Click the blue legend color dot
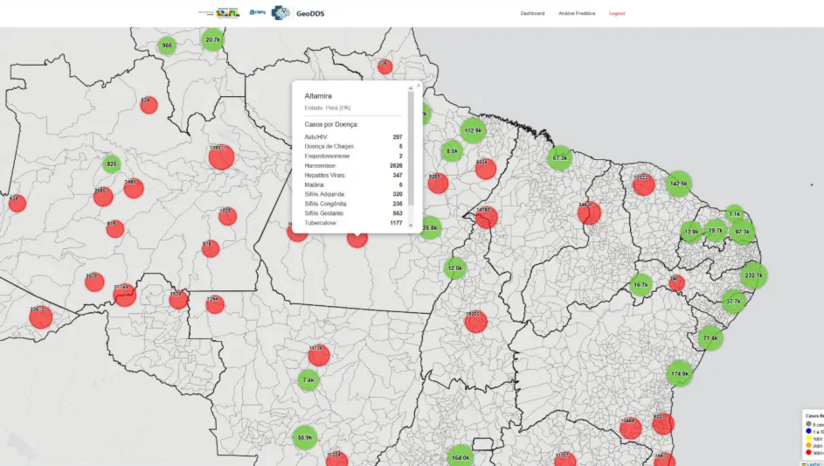 [808, 431]
